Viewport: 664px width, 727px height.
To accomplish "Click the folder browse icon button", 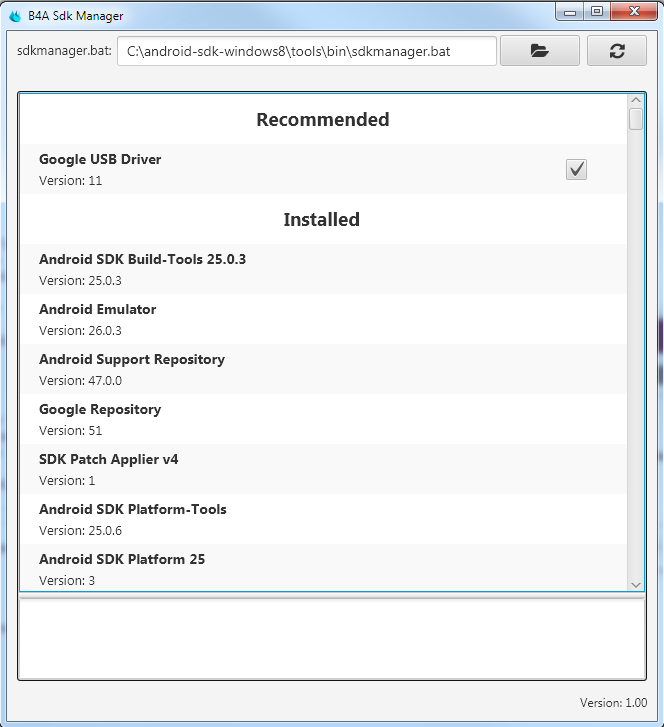I will click(x=540, y=51).
